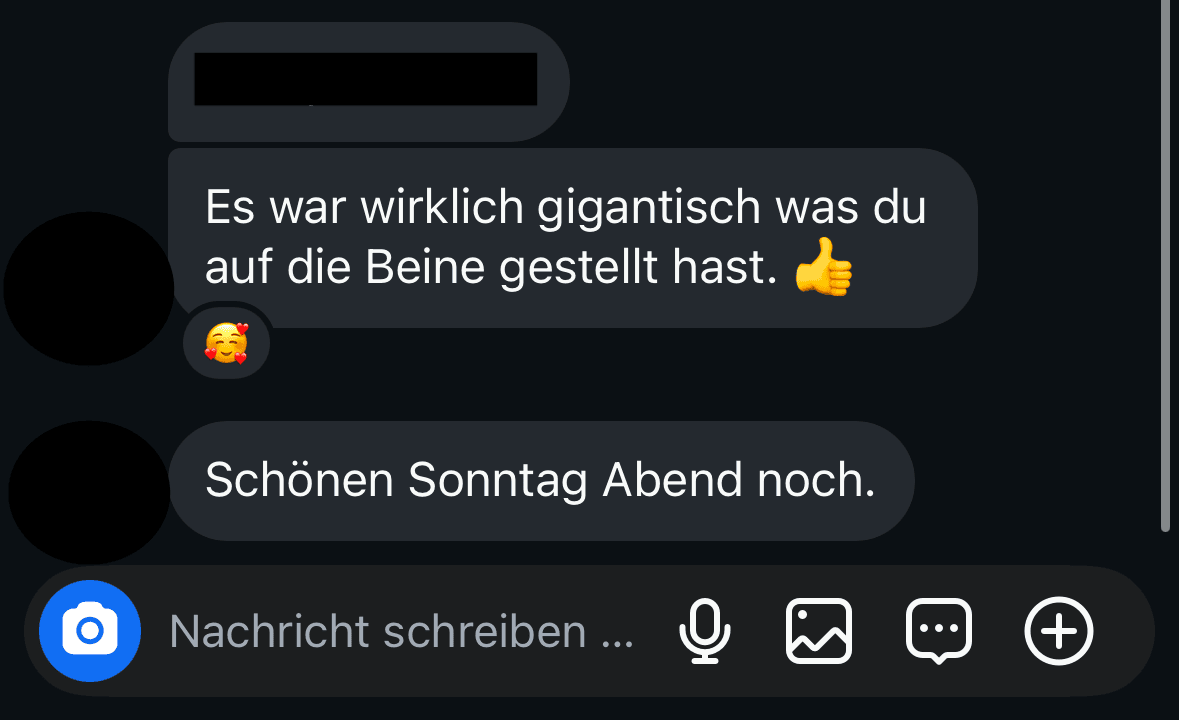The height and width of the screenshot is (720, 1179).
Task: Open the profile picture beside Schönen Sonntag message
Action: [89, 492]
